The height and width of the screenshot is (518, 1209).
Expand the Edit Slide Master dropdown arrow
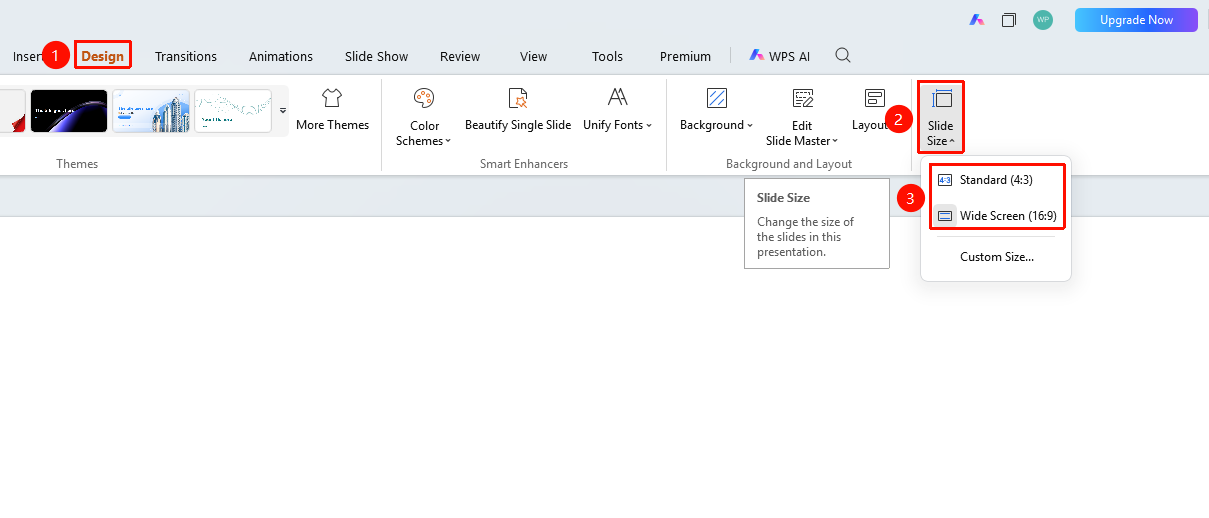pyautogui.click(x=835, y=141)
